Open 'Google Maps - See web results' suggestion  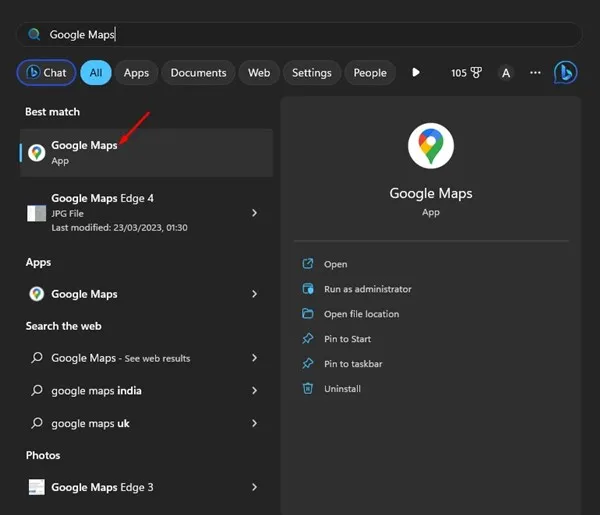(x=147, y=358)
